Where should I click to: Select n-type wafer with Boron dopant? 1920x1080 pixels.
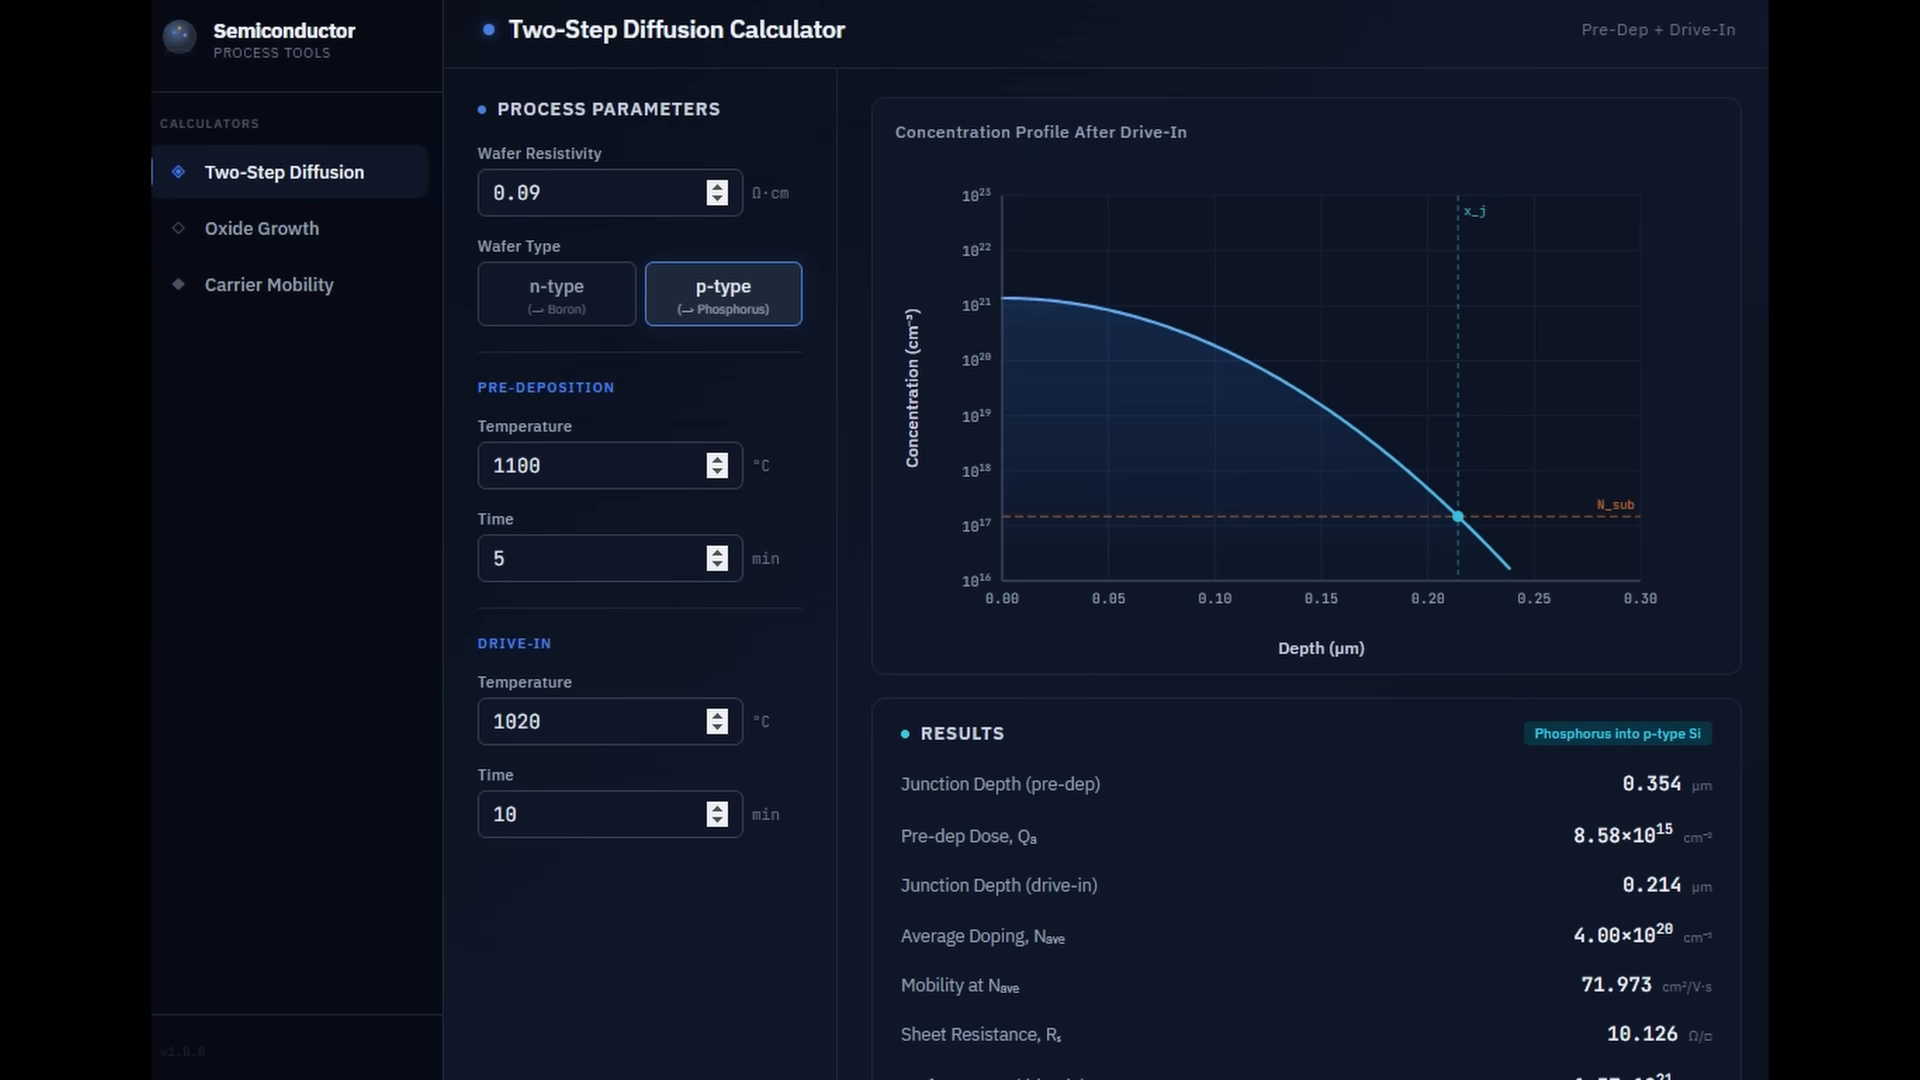tap(556, 294)
